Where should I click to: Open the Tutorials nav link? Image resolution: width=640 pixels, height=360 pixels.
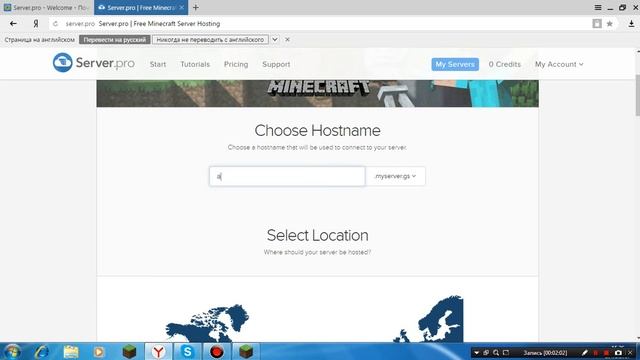(x=195, y=64)
